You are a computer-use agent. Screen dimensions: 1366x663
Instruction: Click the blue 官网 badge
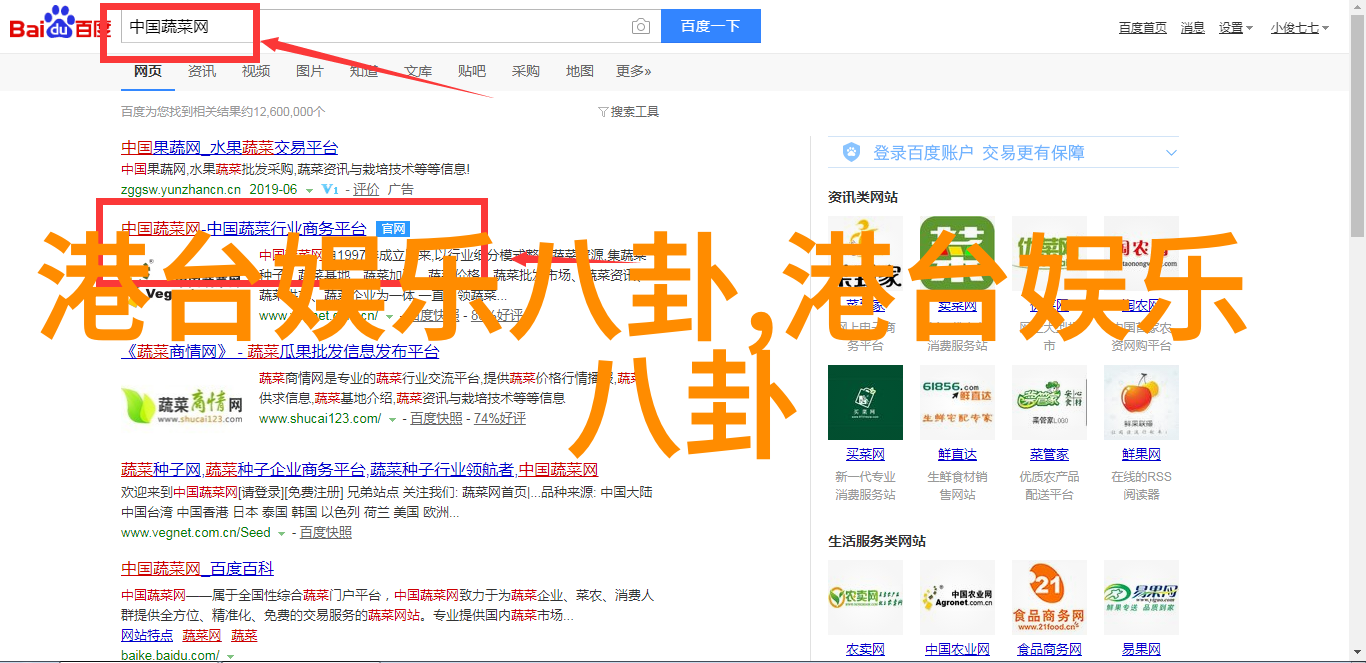tap(392, 228)
